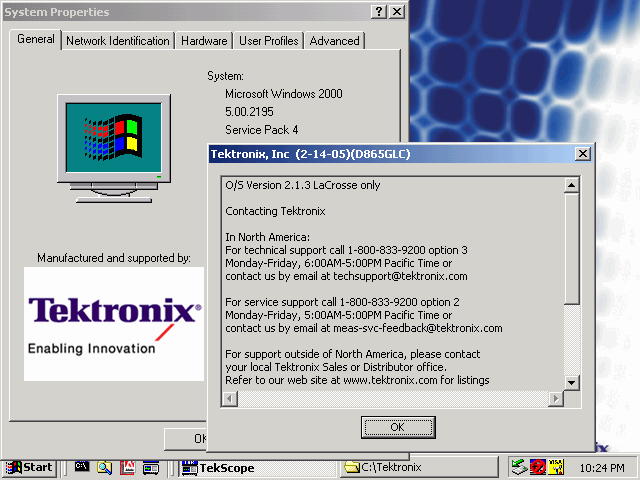Click 'your local Tektronix Sales or Distributor' line
The image size is (640, 480).
[x=336, y=367]
